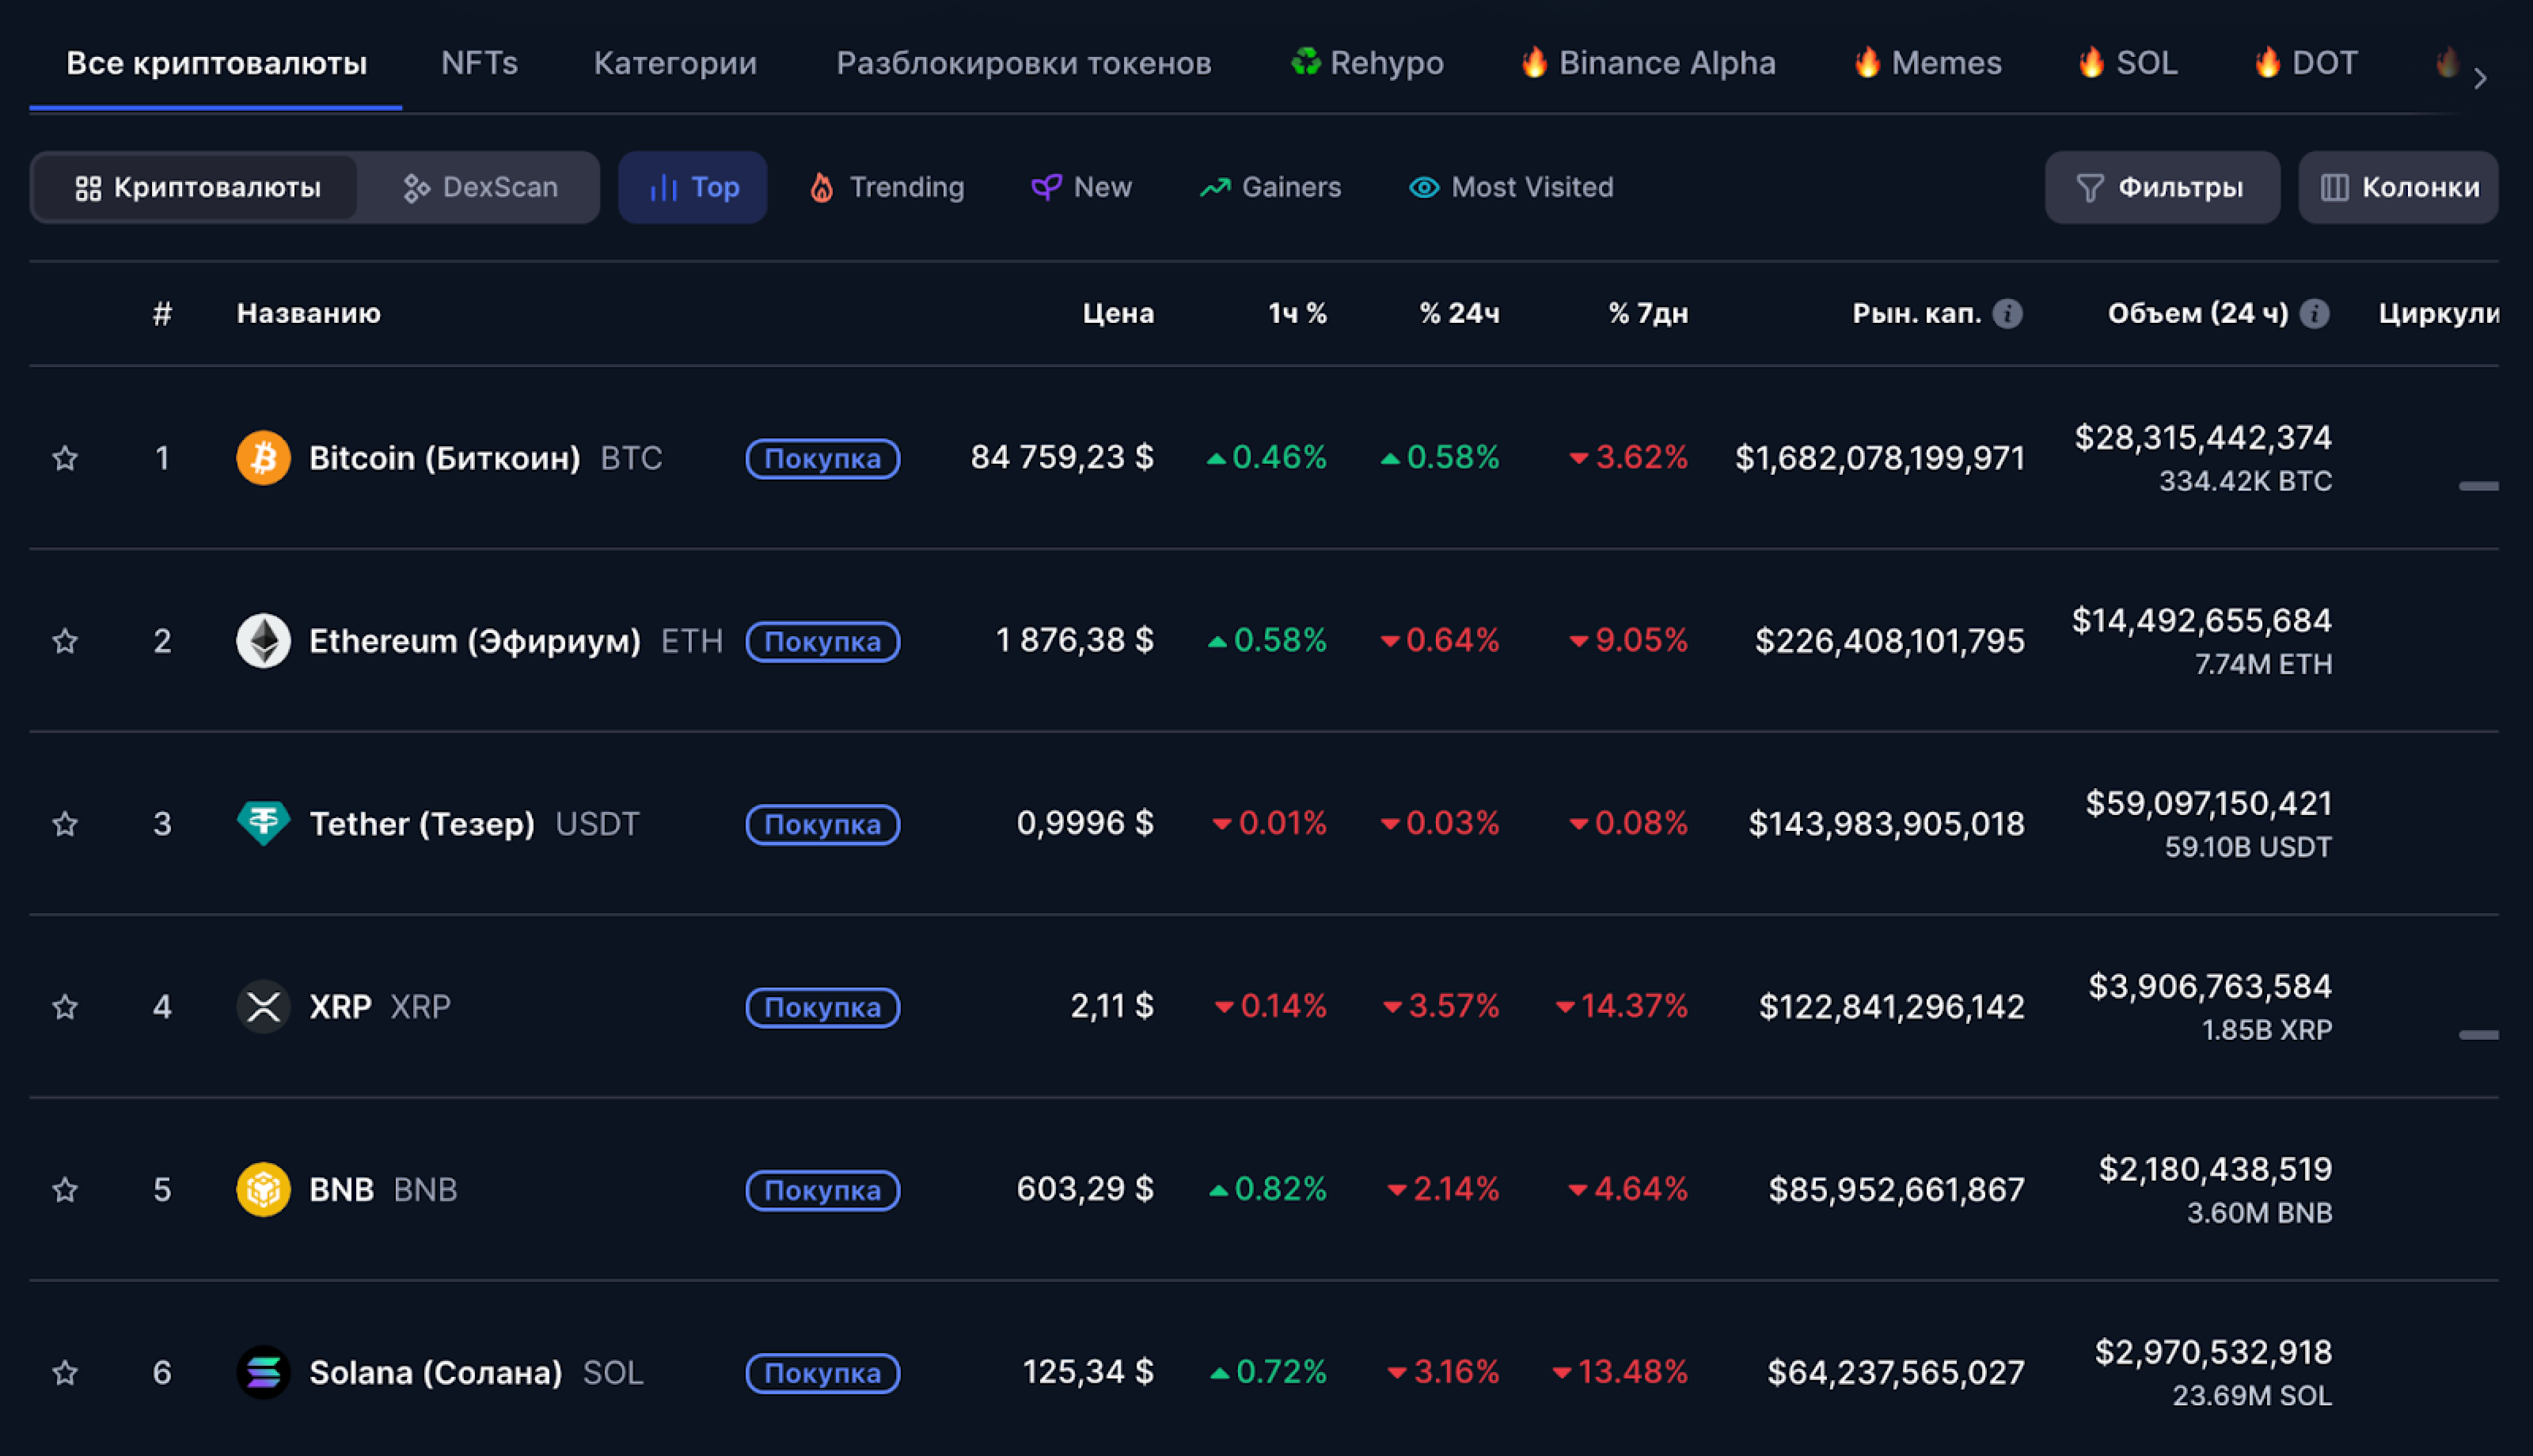The width and height of the screenshot is (2533, 1456).
Task: Open the Колонки column selector
Action: pyautogui.click(x=2398, y=188)
